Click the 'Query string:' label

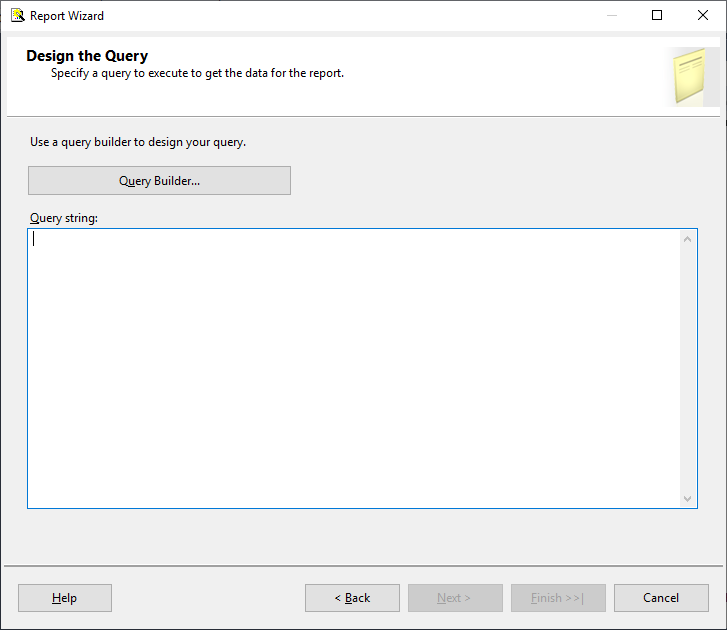(64, 218)
